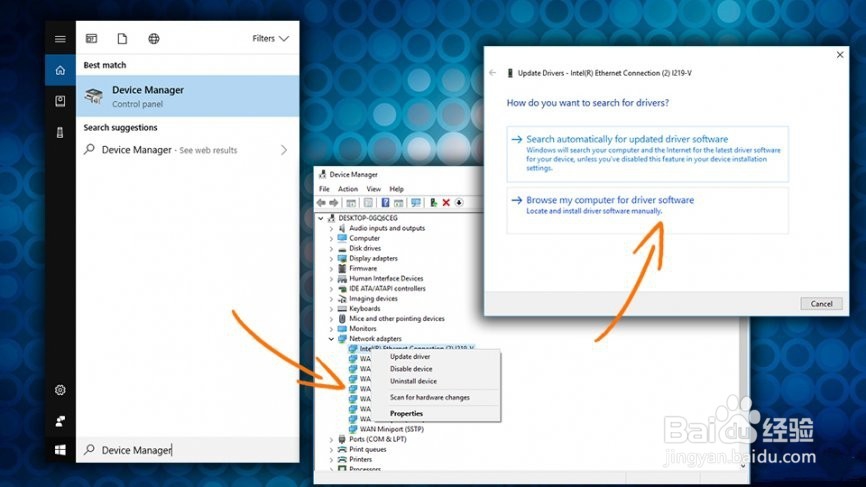This screenshot has height=487, width=866.
Task: Click the feedback person icon in search sidebar
Action: (60, 421)
